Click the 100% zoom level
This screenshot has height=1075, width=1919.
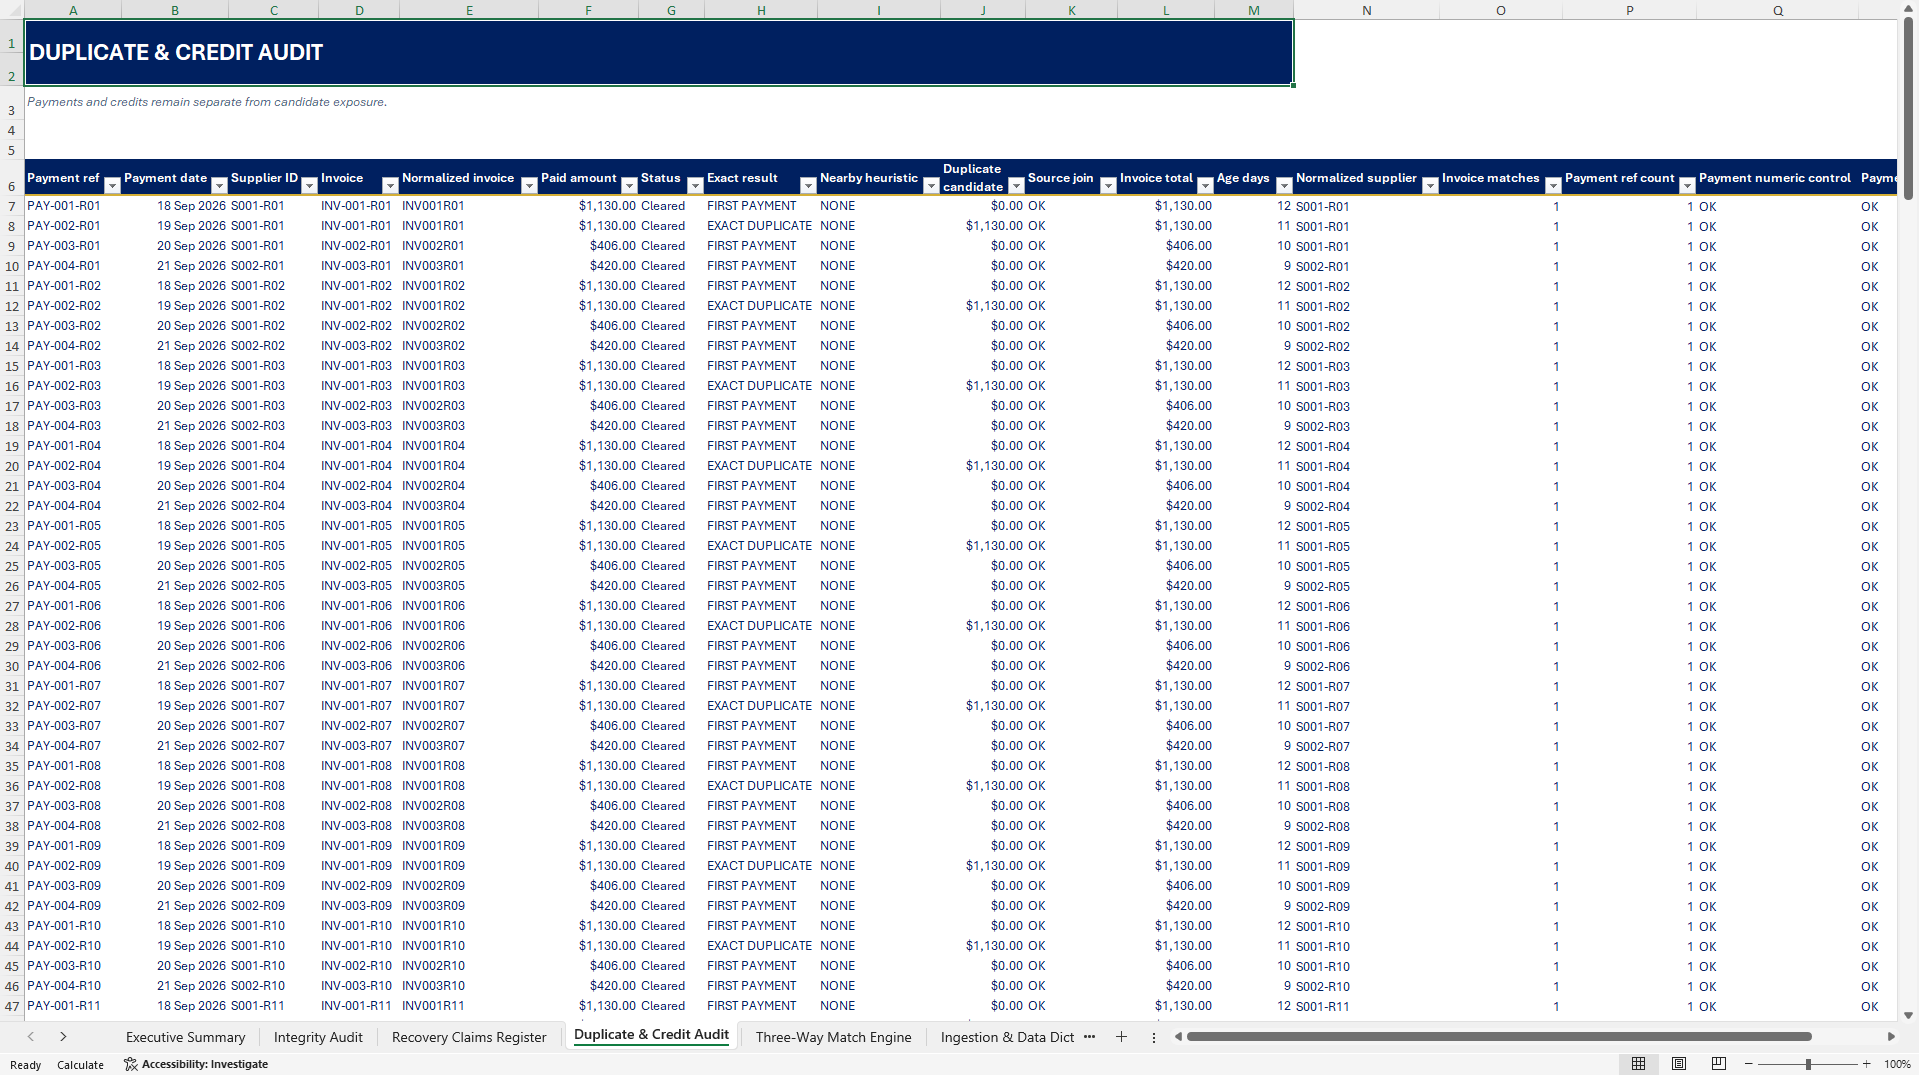(x=1897, y=1064)
